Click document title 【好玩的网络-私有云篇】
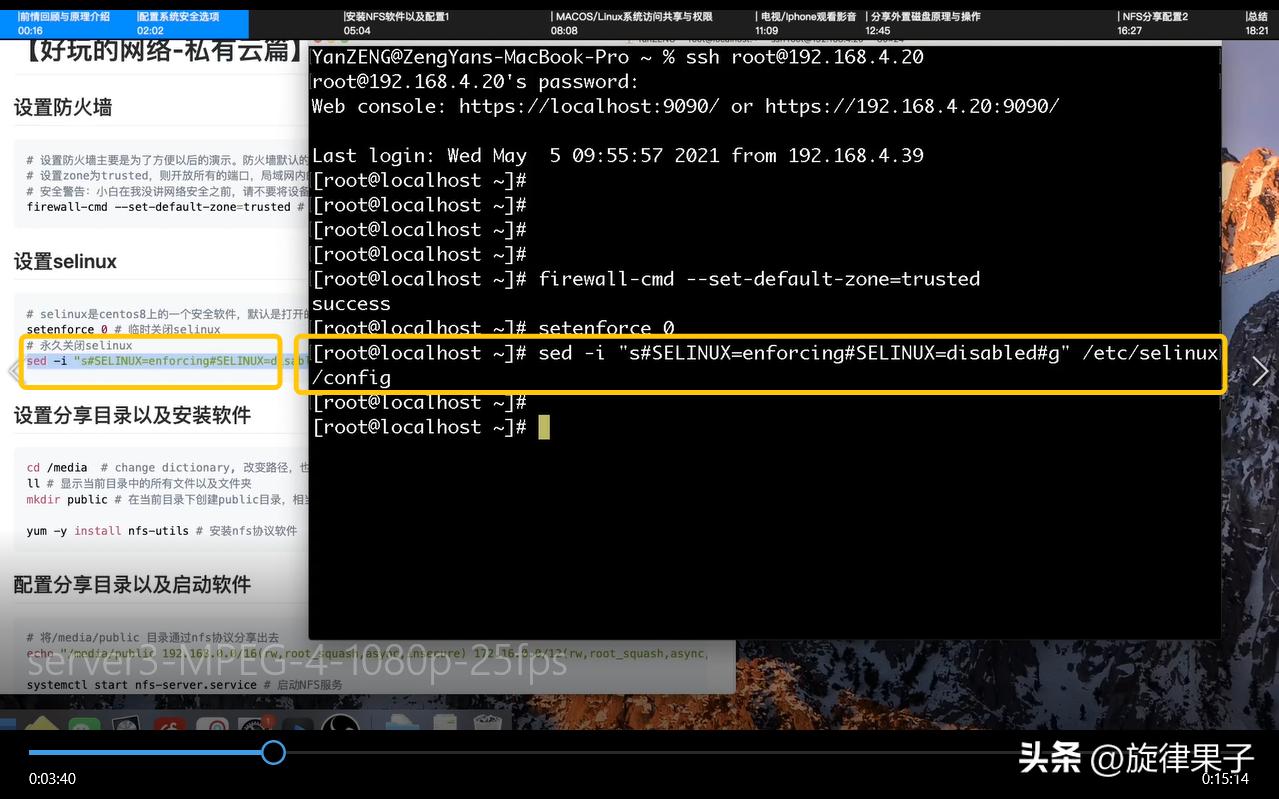This screenshot has width=1279, height=799. [158, 52]
